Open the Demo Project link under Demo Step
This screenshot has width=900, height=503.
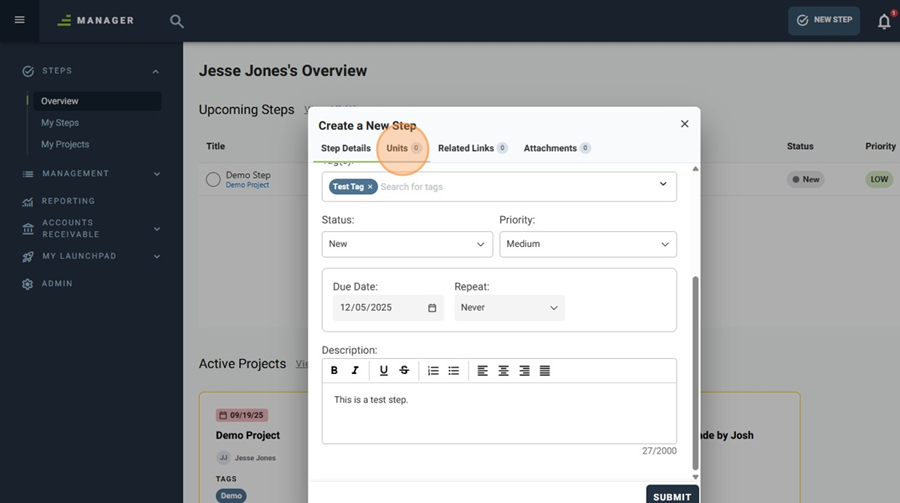pyautogui.click(x=247, y=185)
